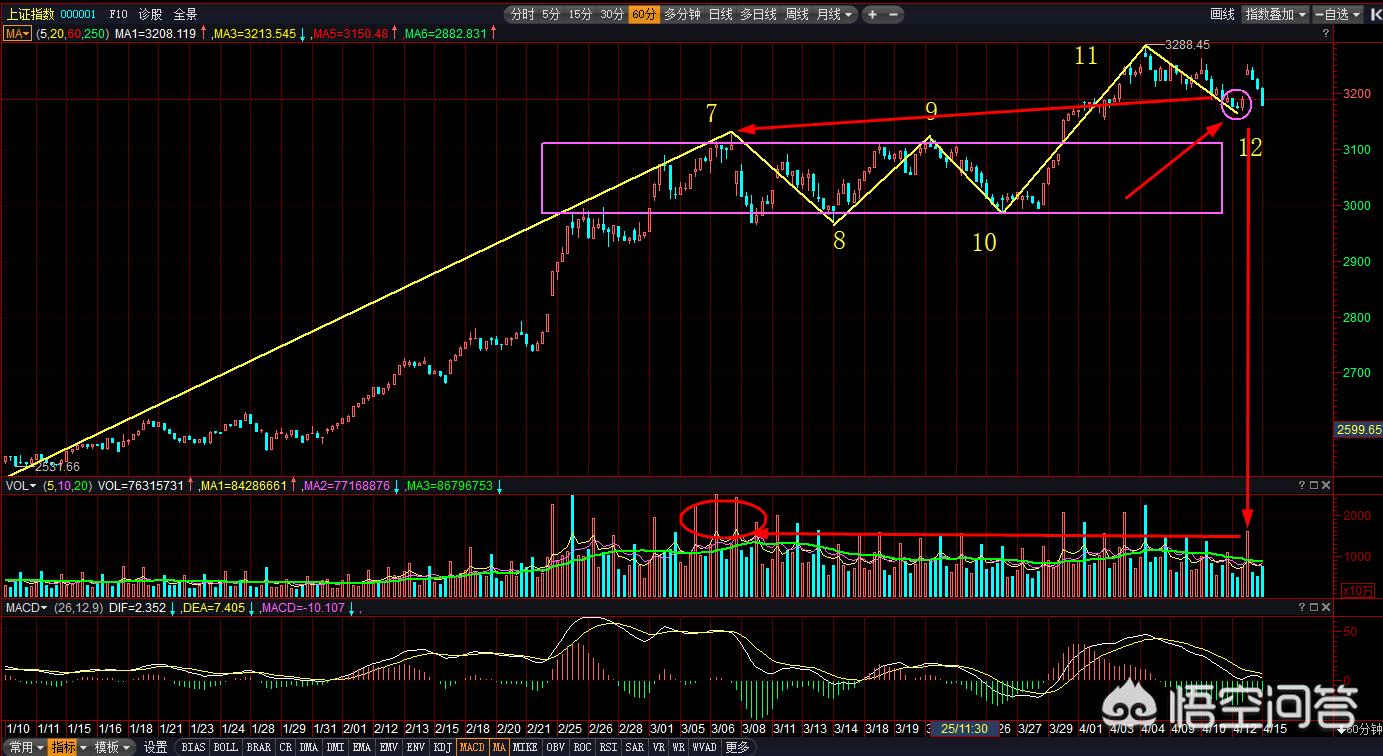Click the 全景 button
The image size is (1383, 756).
coord(185,14)
